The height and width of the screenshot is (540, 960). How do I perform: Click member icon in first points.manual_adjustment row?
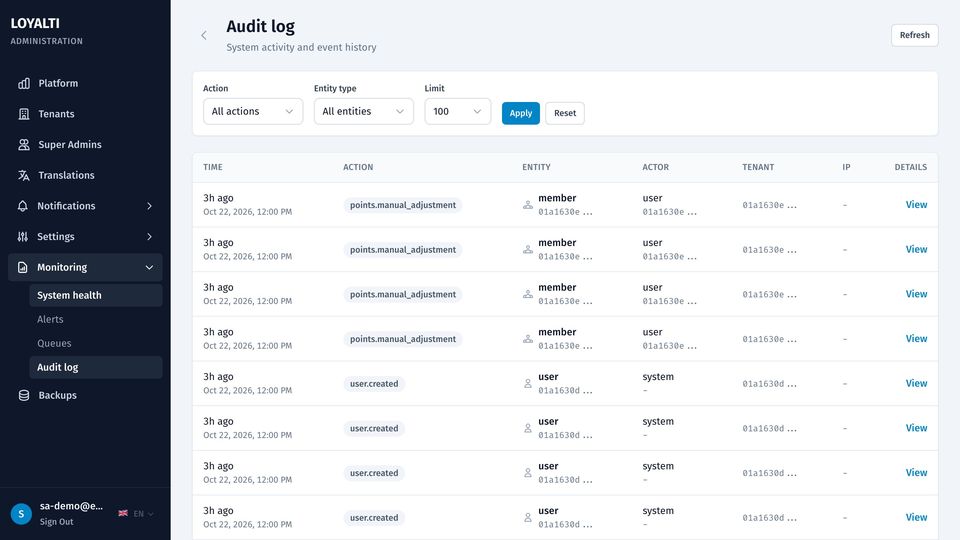528,205
